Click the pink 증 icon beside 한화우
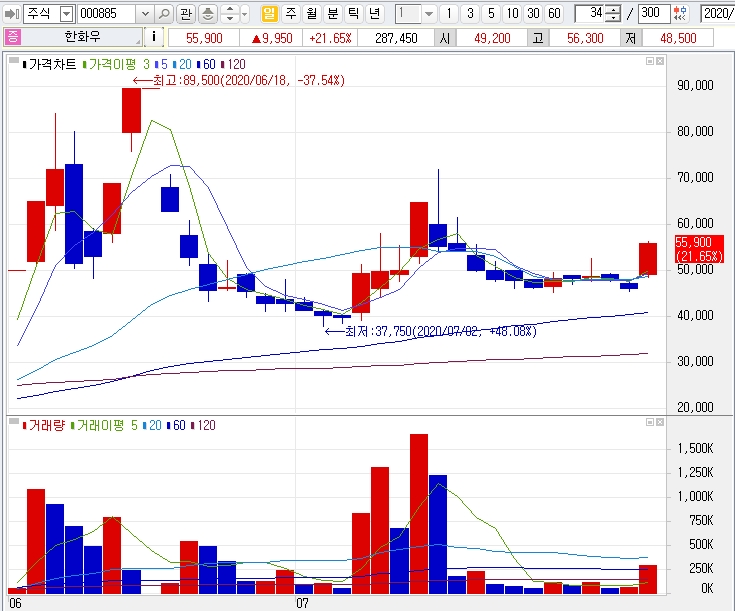The image size is (735, 611). [x=13, y=37]
